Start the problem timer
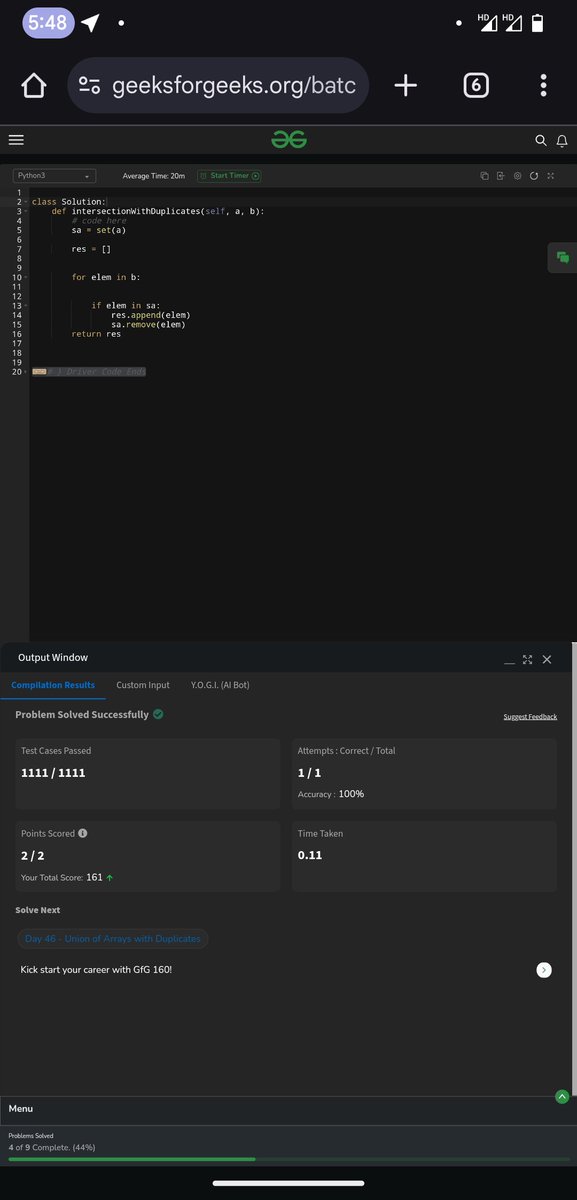This screenshot has height=1200, width=577. click(229, 176)
